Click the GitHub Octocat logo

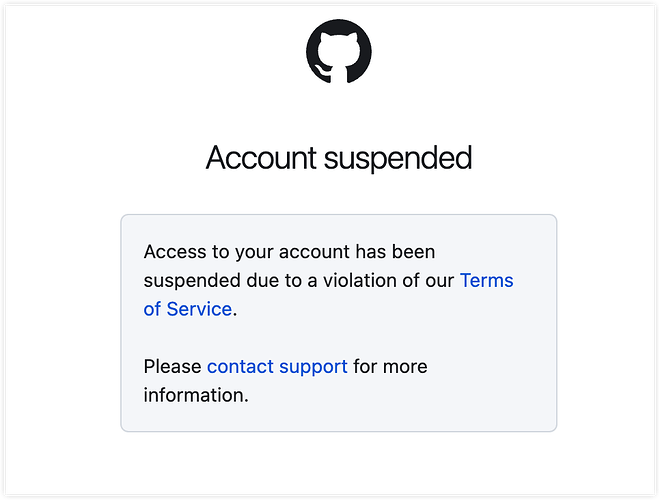click(x=339, y=51)
